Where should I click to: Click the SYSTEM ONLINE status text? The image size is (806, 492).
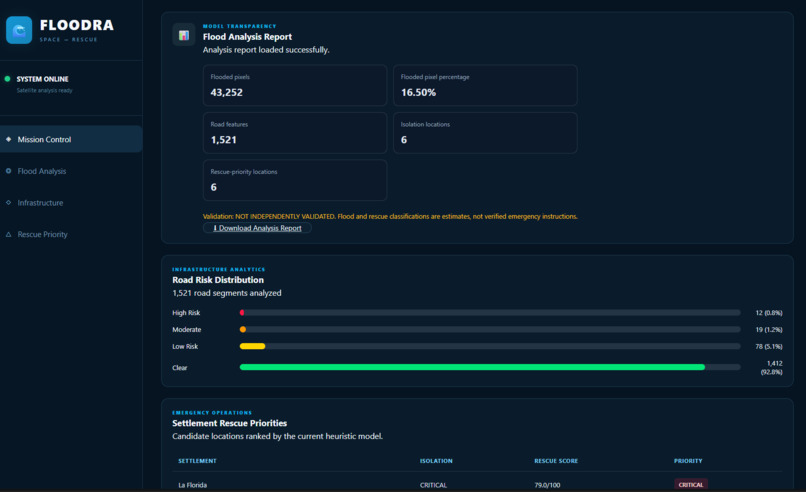[x=42, y=79]
